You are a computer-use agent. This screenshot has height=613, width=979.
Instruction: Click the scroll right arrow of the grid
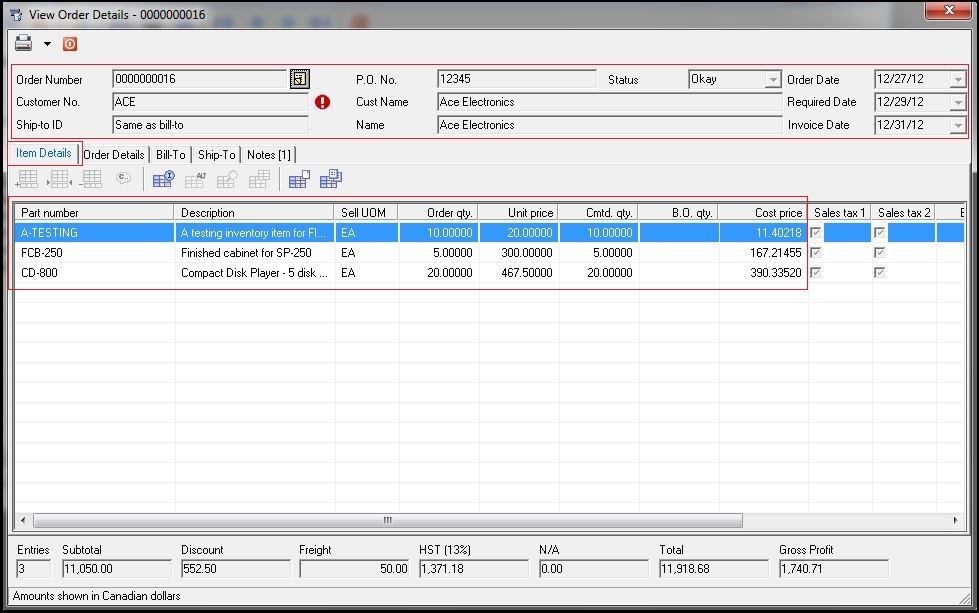955,520
